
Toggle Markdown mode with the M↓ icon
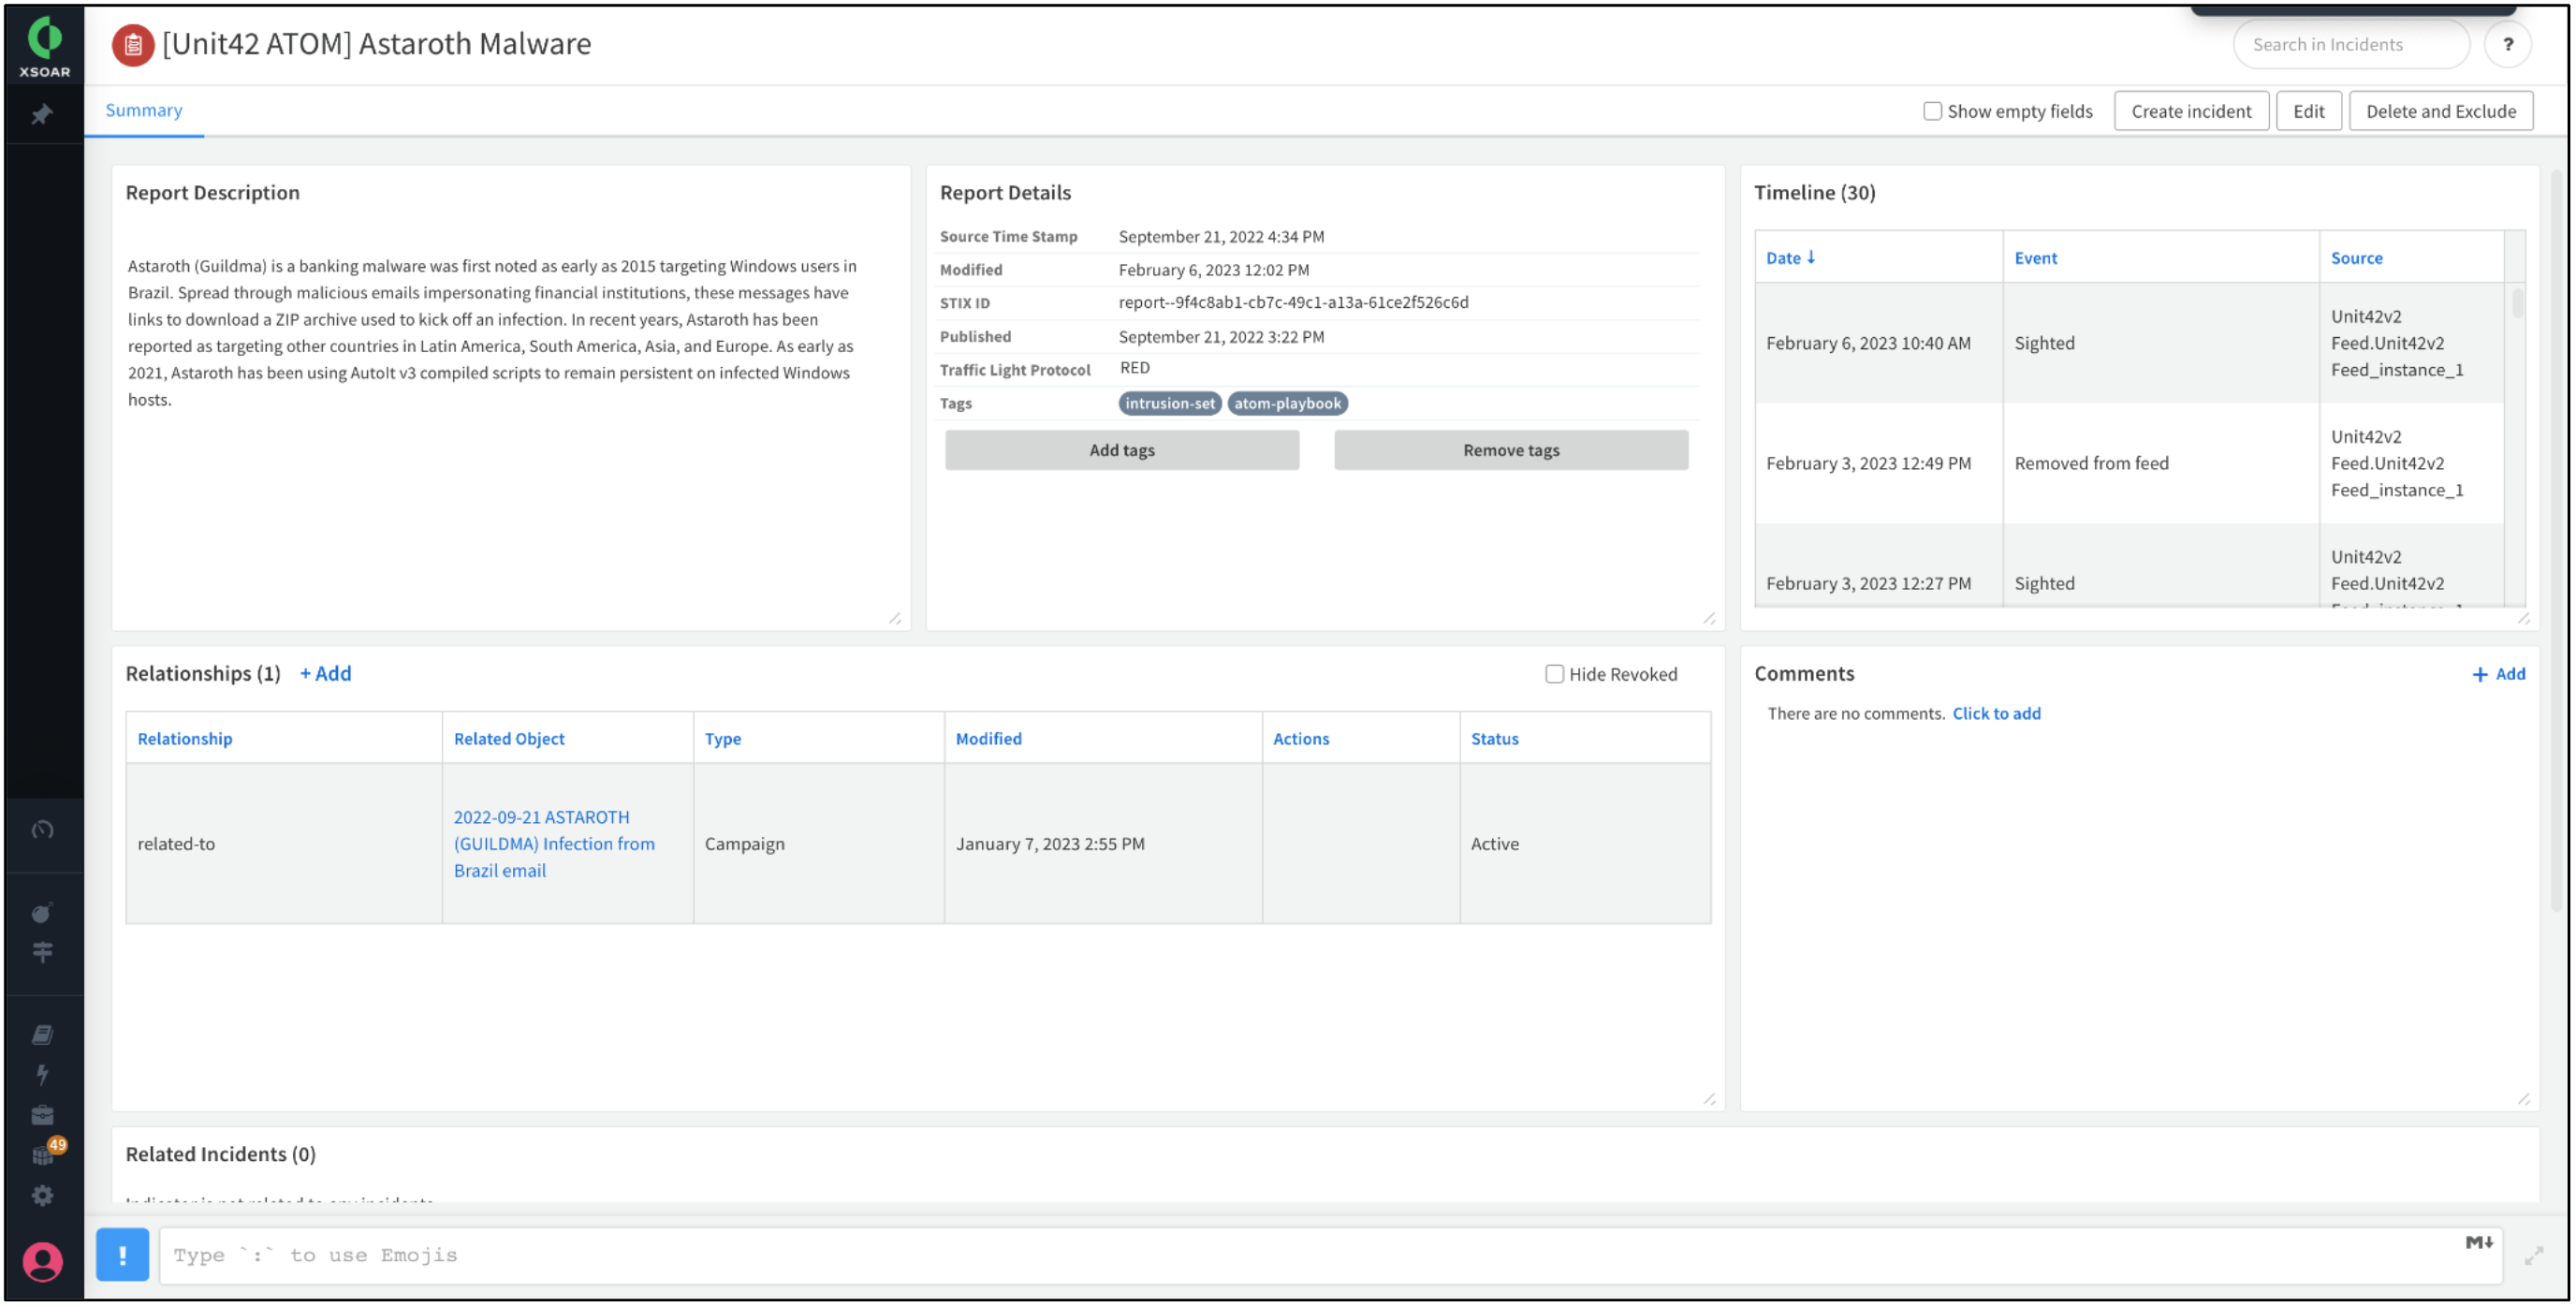tap(2478, 1242)
